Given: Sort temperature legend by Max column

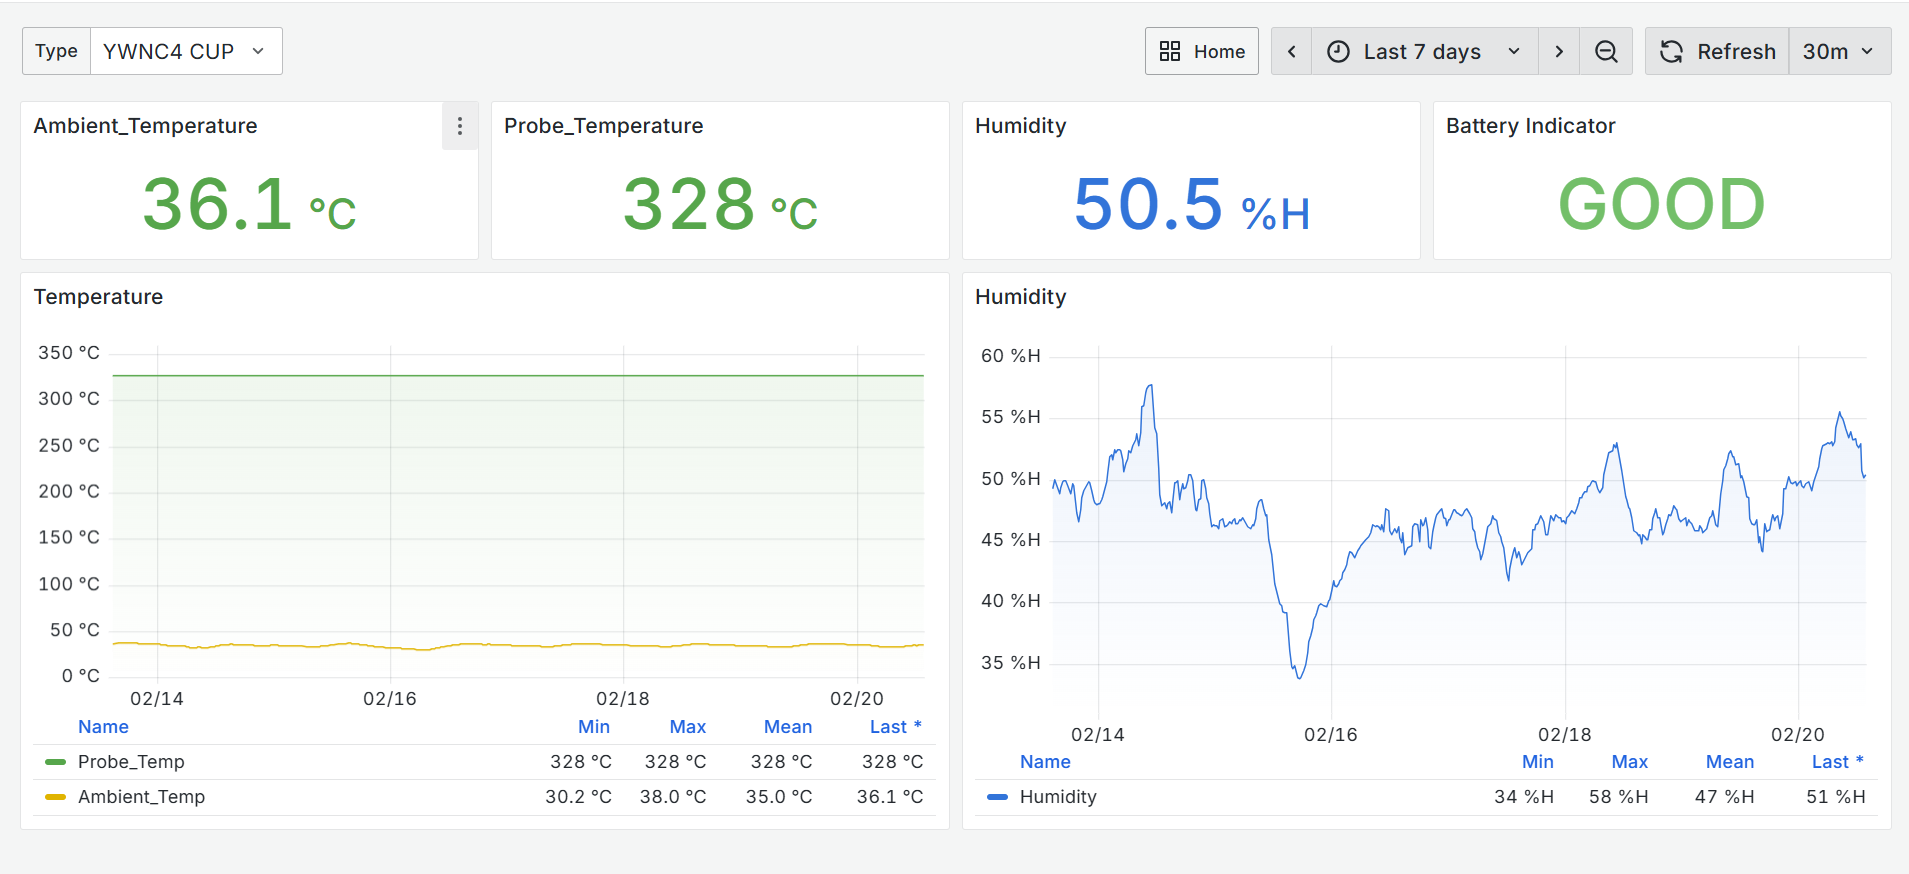Looking at the screenshot, I should (x=687, y=727).
